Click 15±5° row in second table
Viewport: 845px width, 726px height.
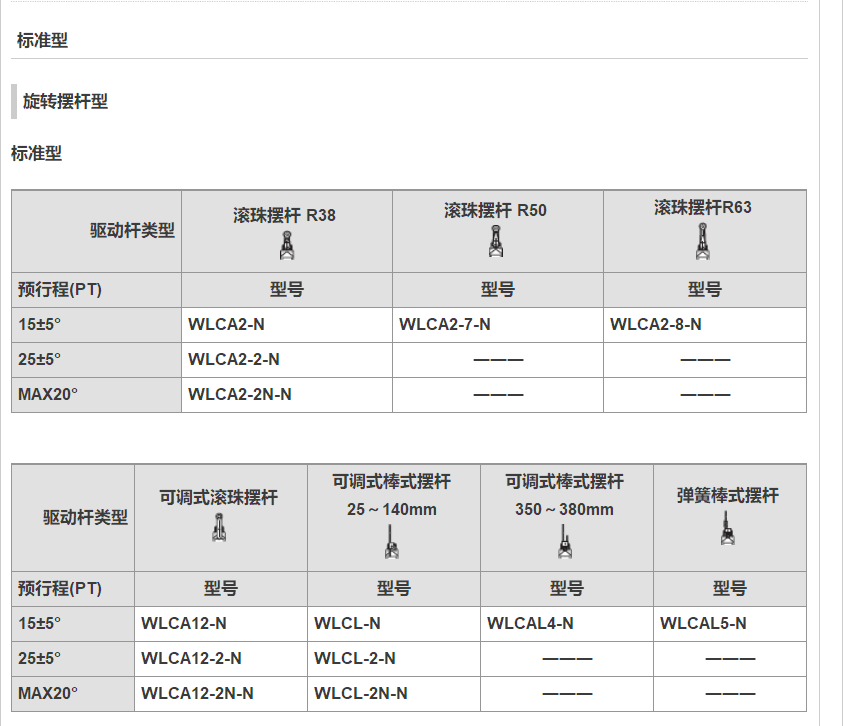(409, 624)
